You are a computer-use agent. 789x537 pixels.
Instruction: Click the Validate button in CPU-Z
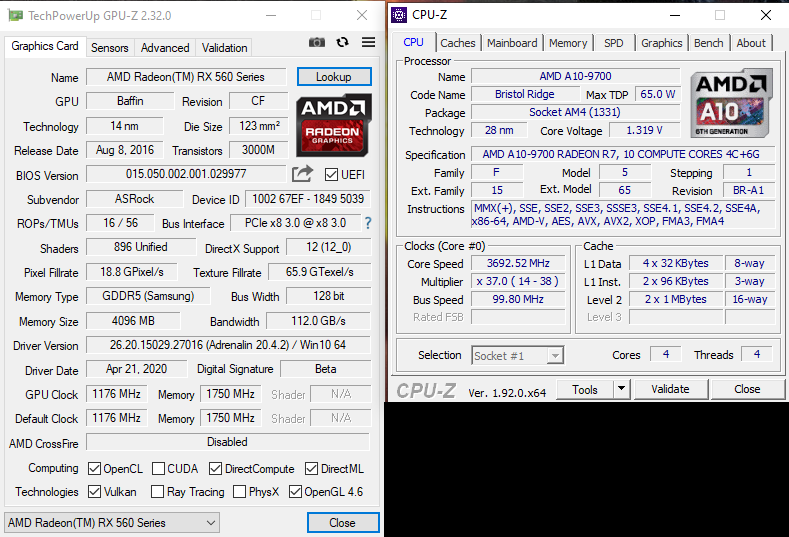(671, 389)
